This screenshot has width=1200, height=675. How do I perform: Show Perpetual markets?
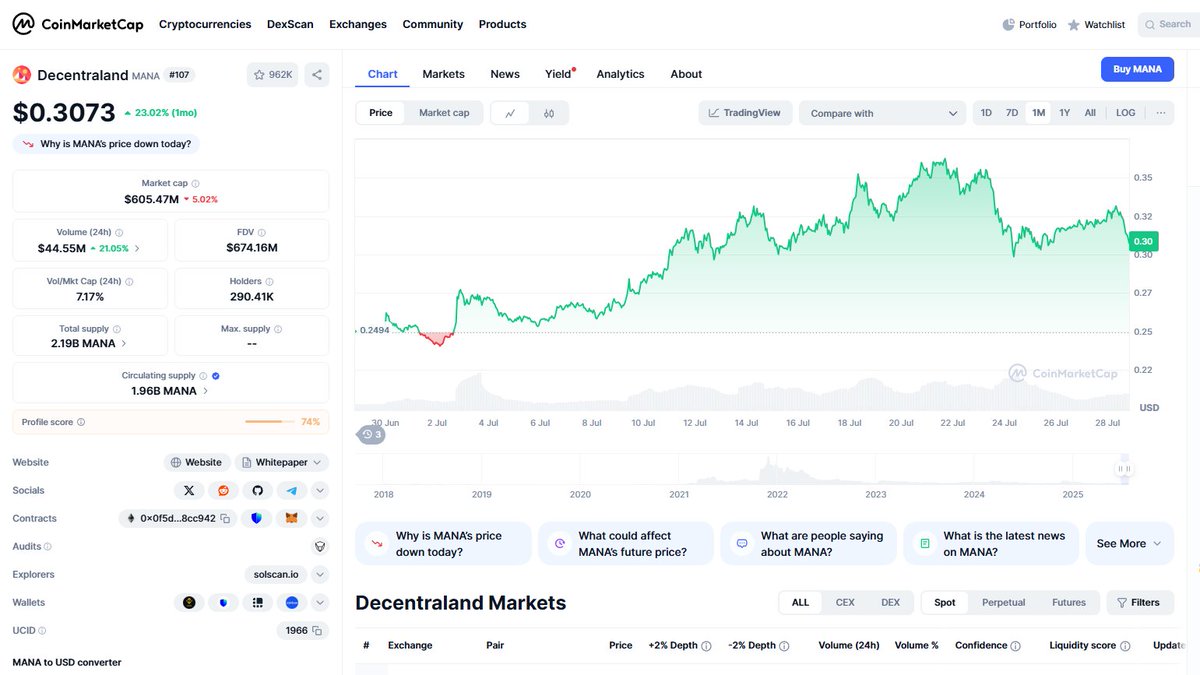[x=1003, y=603]
